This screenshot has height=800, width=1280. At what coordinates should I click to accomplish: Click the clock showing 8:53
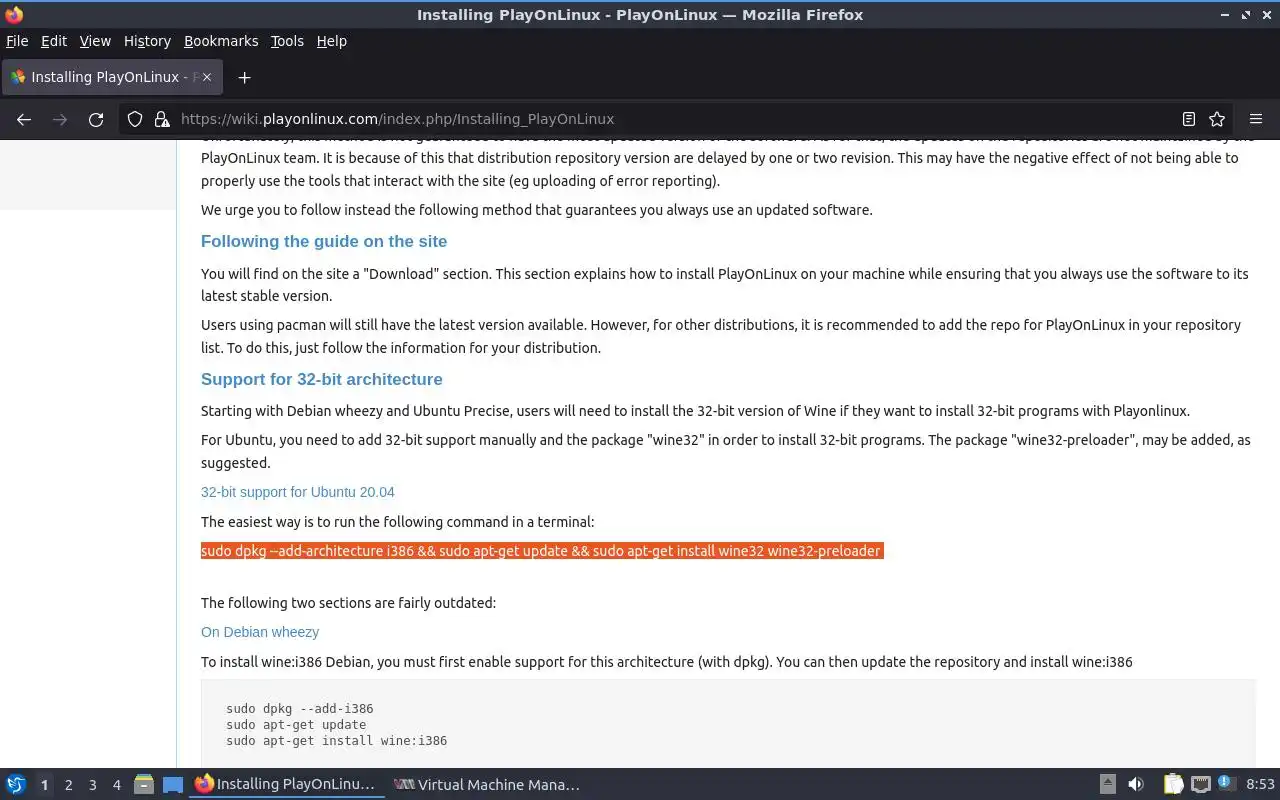(1260, 784)
